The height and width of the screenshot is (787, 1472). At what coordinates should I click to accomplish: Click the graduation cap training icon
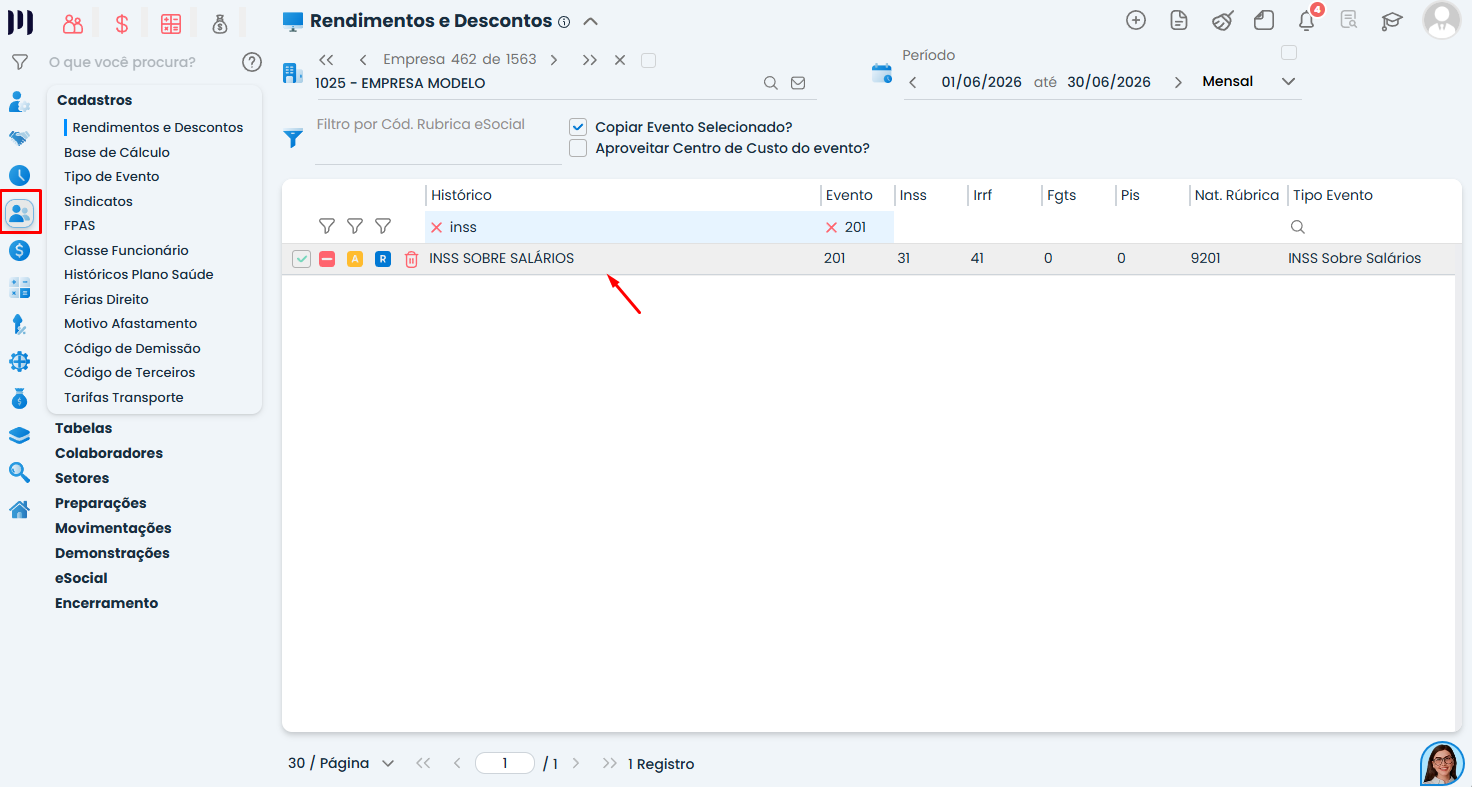click(x=1392, y=20)
